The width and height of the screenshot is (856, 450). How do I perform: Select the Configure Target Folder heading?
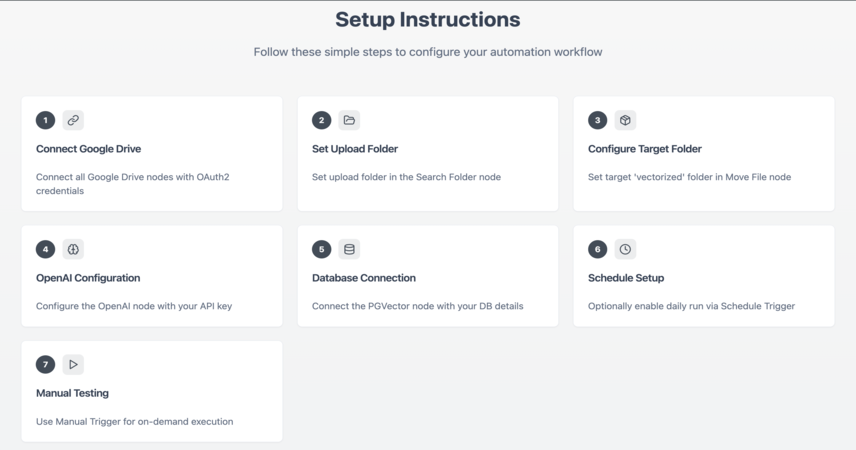click(645, 149)
